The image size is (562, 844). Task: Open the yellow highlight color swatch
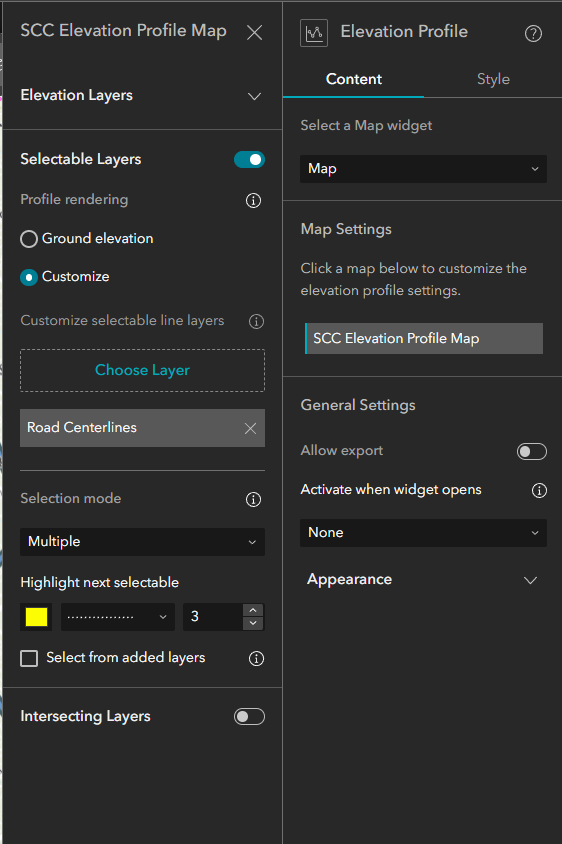[x=37, y=617]
